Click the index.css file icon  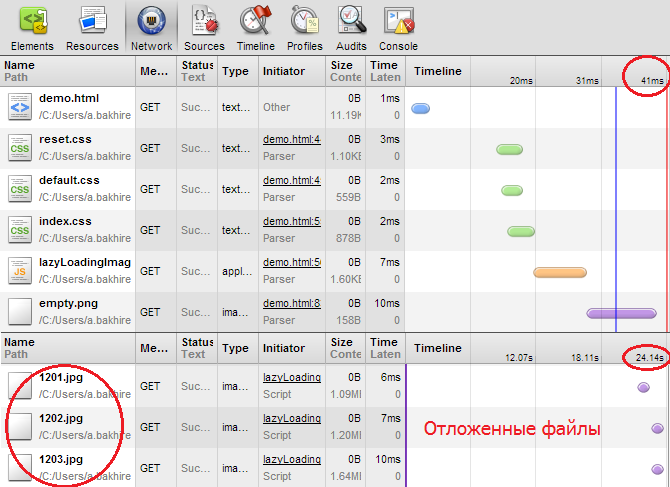[x=20, y=230]
